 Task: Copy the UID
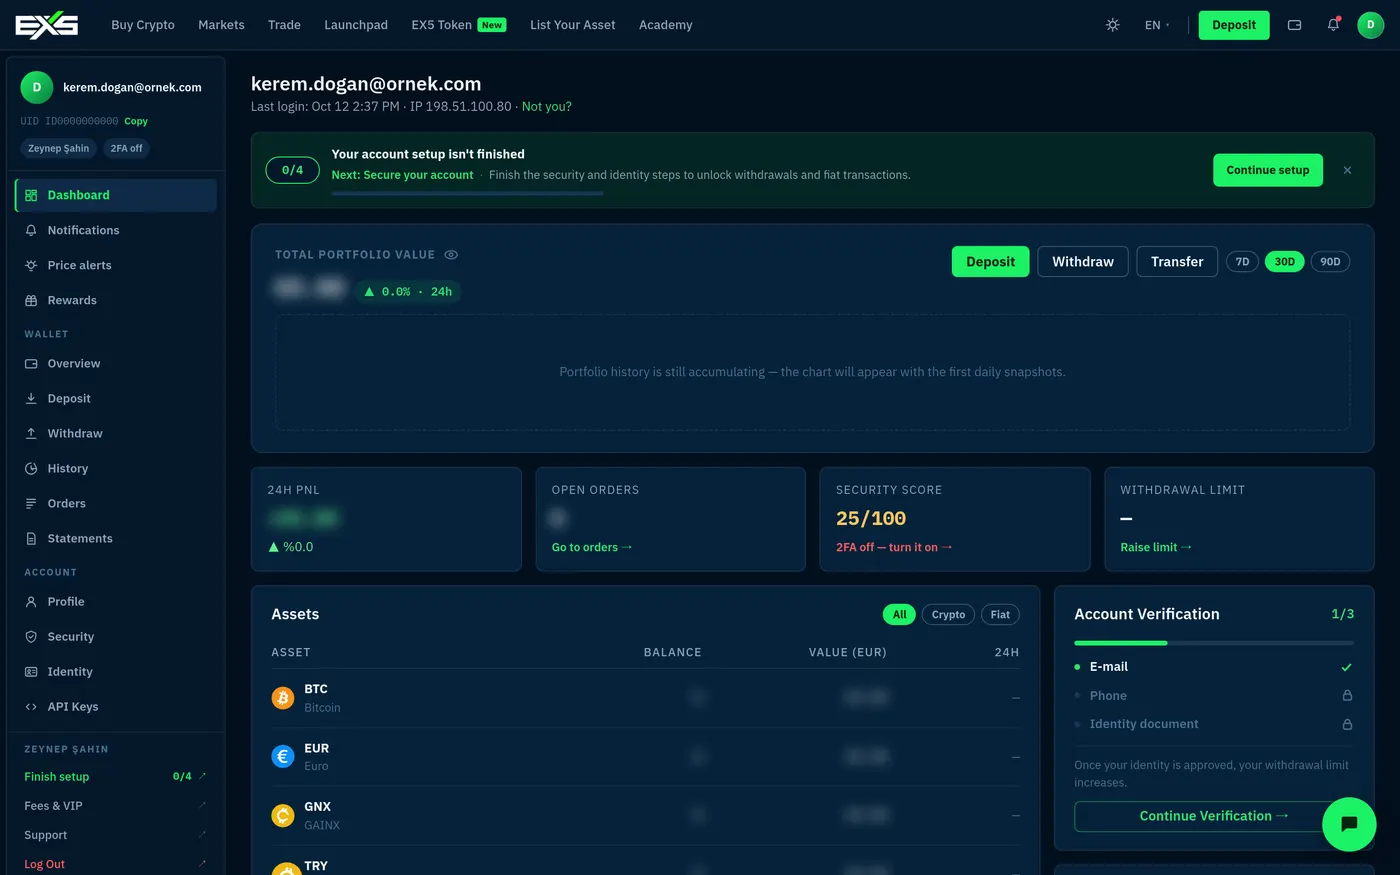click(x=136, y=121)
